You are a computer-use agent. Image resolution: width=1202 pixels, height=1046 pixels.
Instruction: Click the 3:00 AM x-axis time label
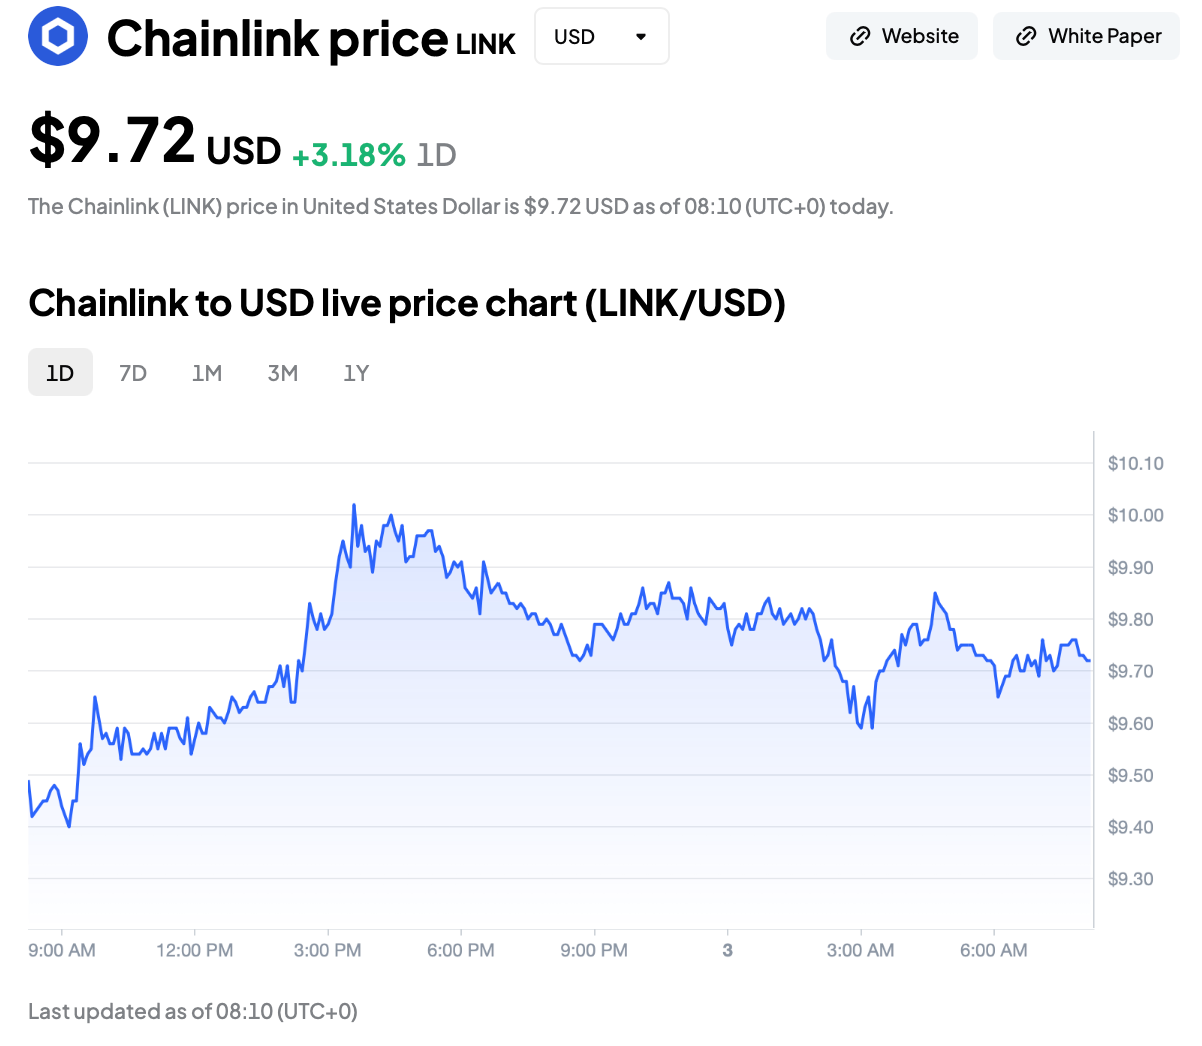click(860, 950)
